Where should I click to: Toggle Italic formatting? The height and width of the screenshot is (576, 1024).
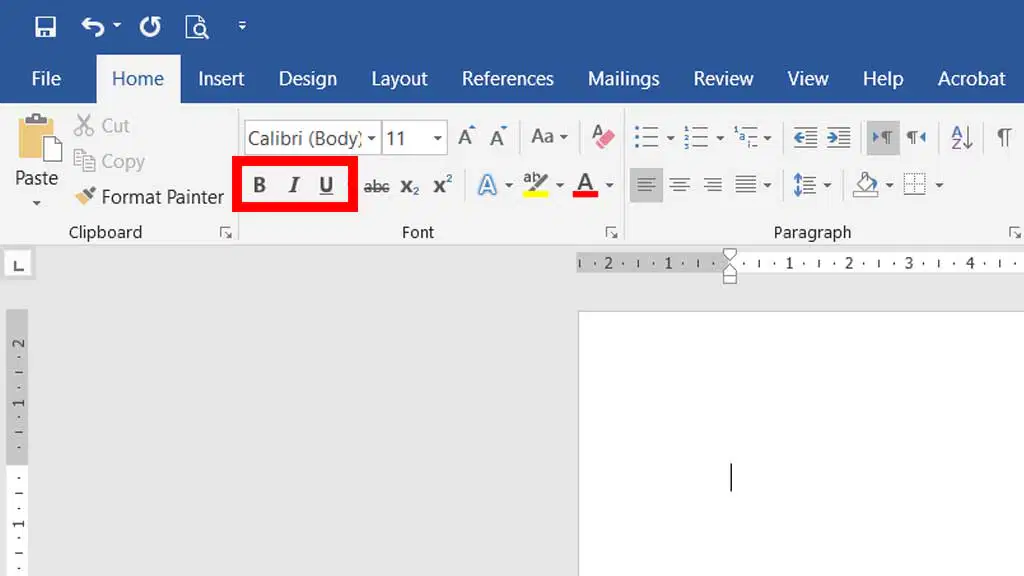coord(294,185)
